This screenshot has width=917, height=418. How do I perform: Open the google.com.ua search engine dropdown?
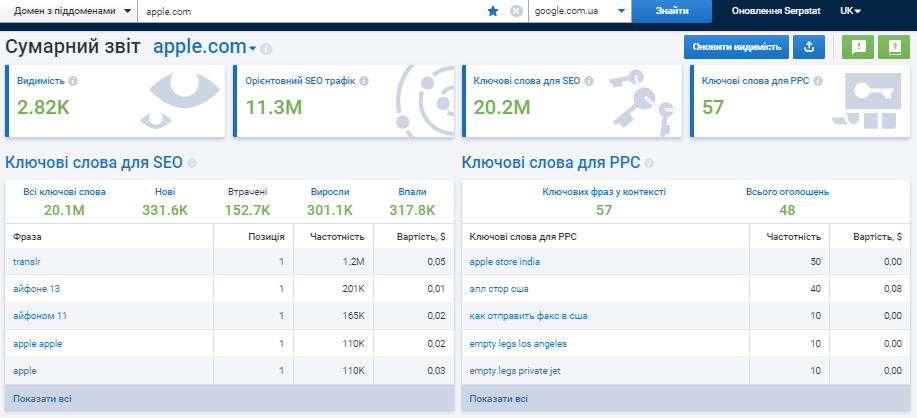point(579,11)
